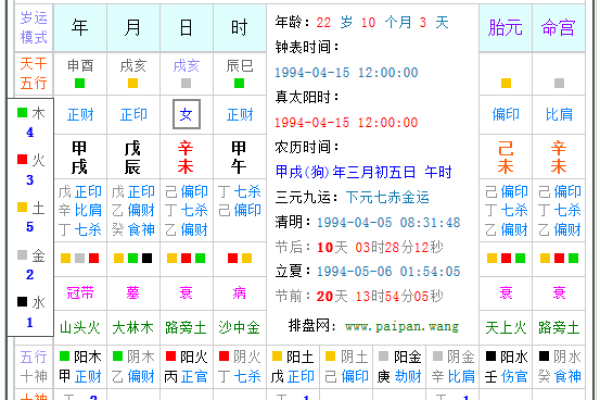This screenshot has width=600, height=400.
Task: Click the 岁运模式 link
Action: [x=34, y=28]
